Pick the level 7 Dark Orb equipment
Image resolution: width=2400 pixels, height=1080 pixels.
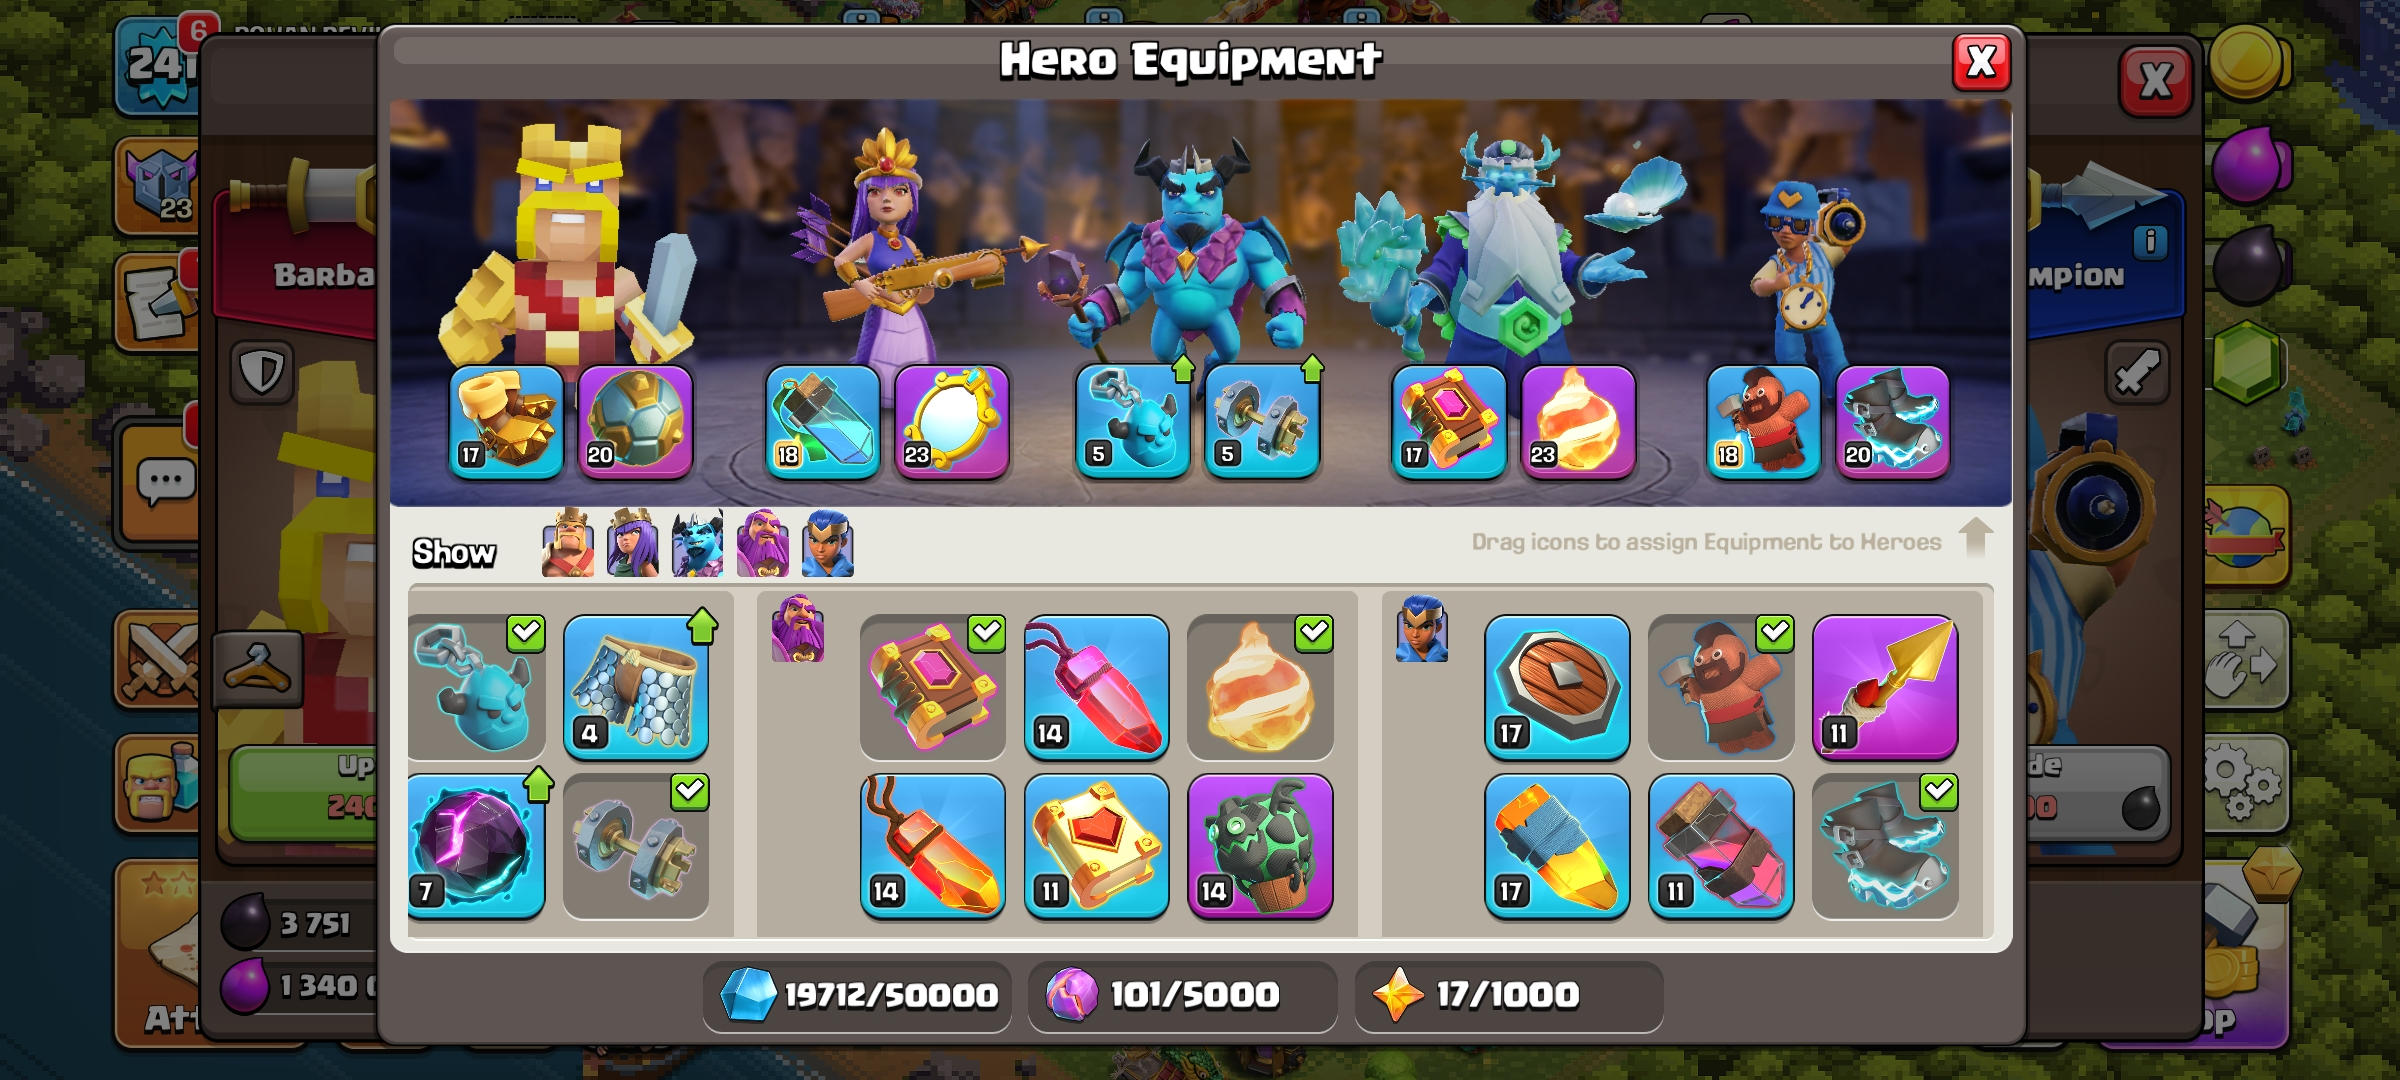(476, 845)
